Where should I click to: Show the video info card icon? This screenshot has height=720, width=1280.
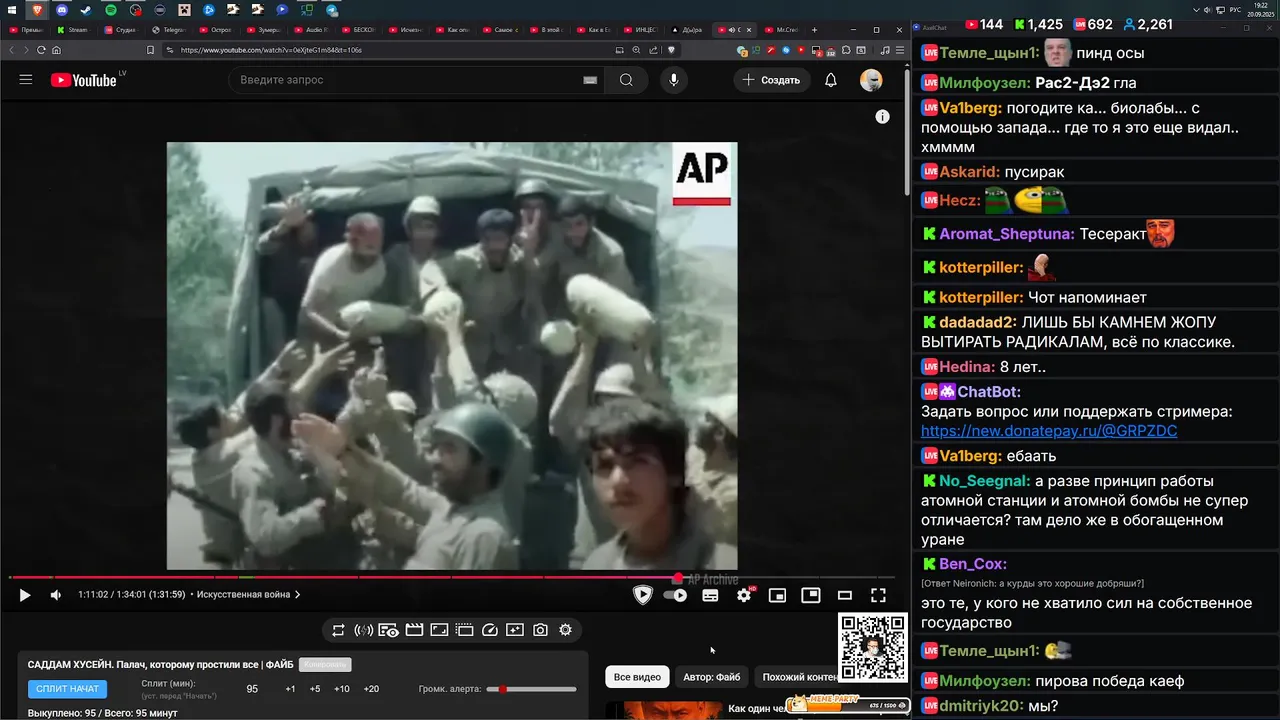[x=882, y=117]
